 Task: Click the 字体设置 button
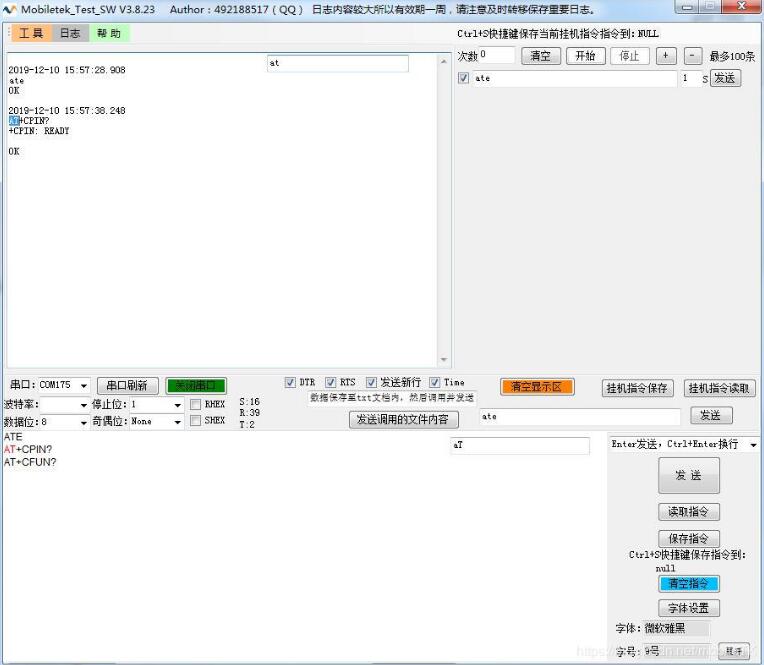click(x=688, y=608)
